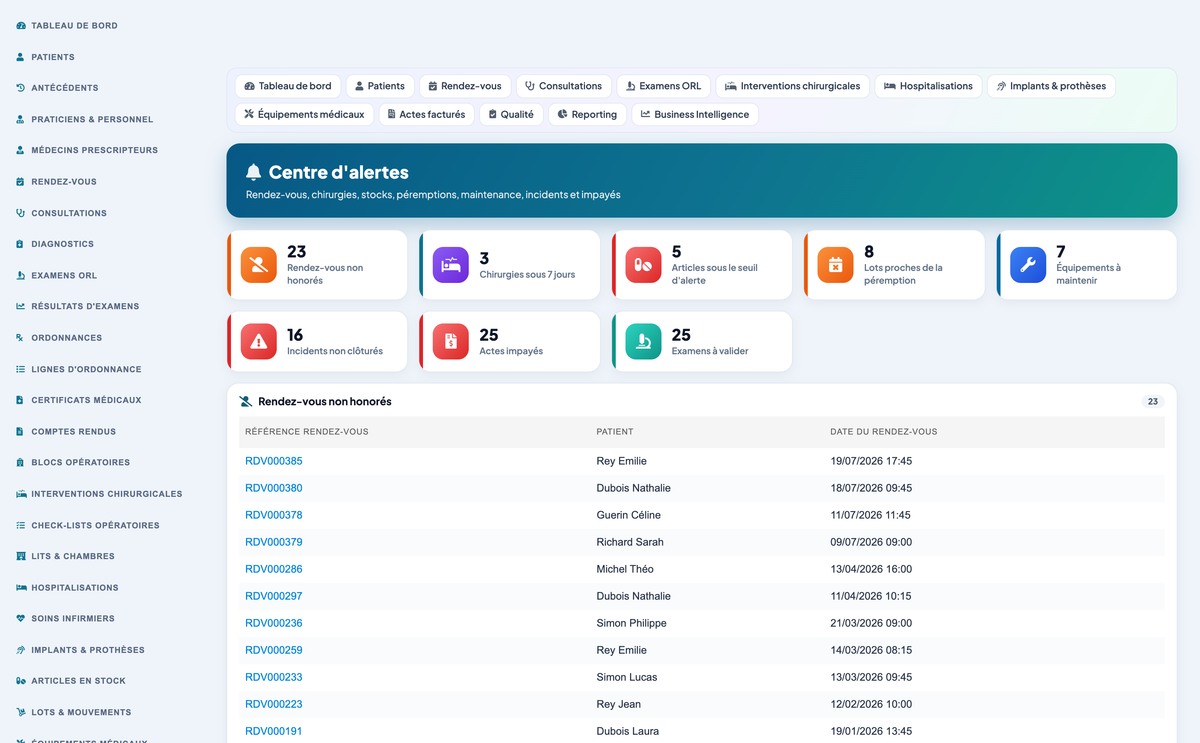Click the red invoice Actes impayés icon

pos(451,342)
